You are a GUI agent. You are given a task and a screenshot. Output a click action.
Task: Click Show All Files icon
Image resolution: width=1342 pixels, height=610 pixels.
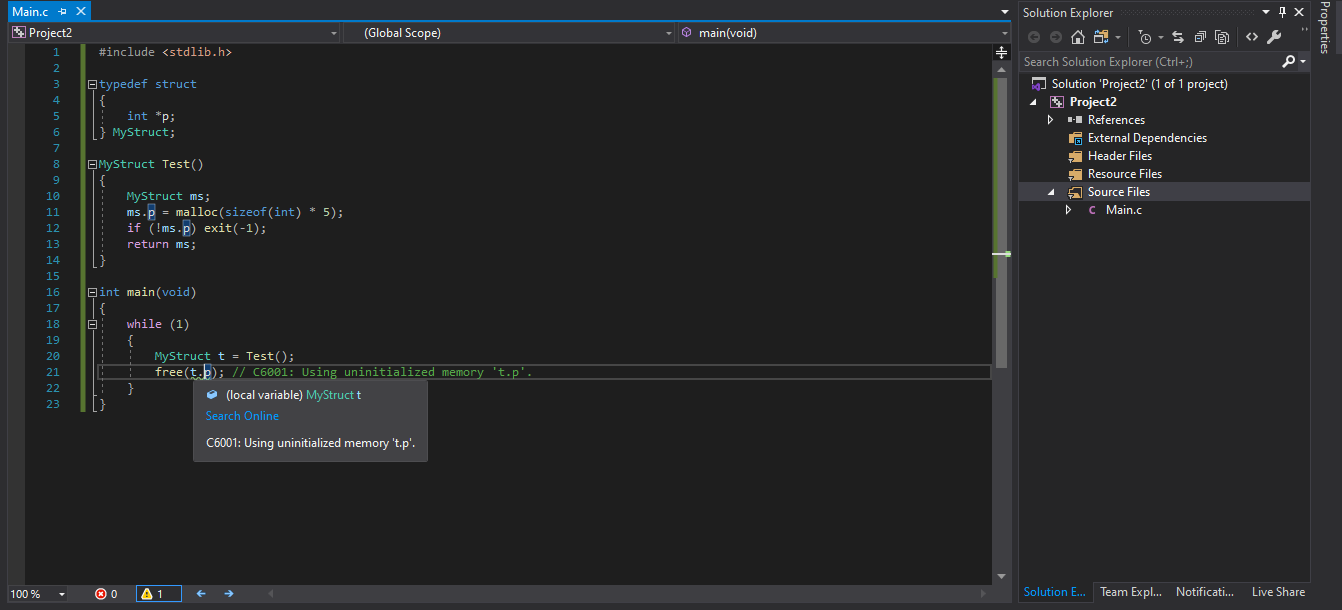coord(1222,37)
